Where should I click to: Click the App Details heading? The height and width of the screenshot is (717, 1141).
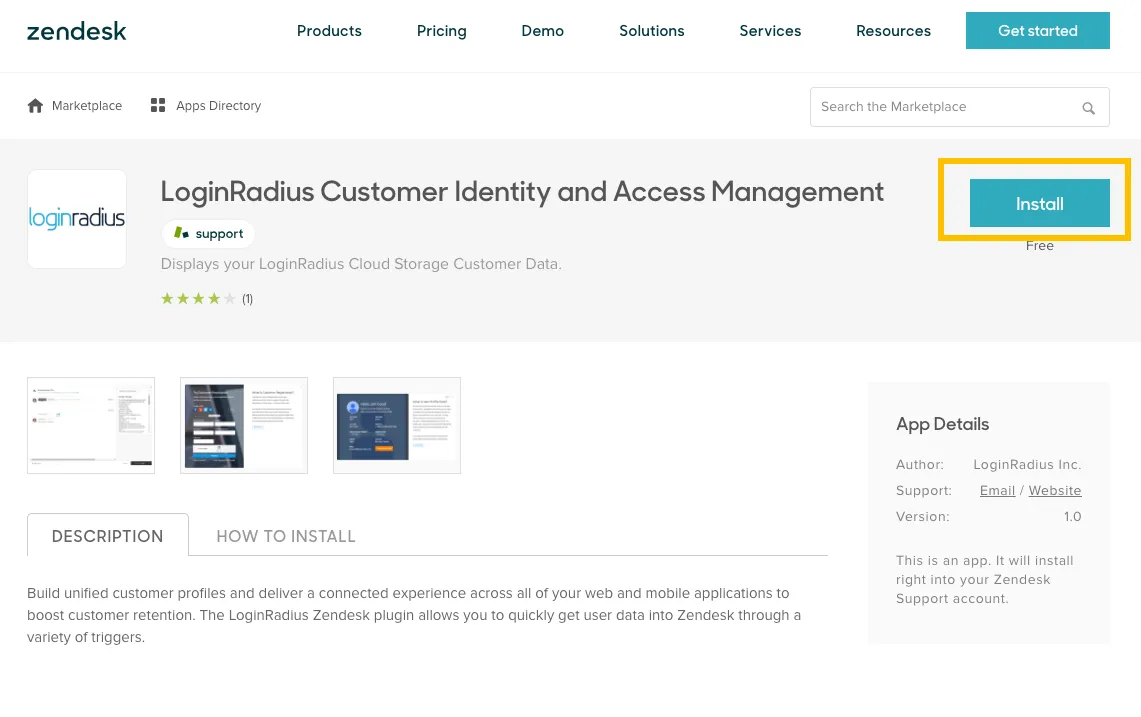942,424
